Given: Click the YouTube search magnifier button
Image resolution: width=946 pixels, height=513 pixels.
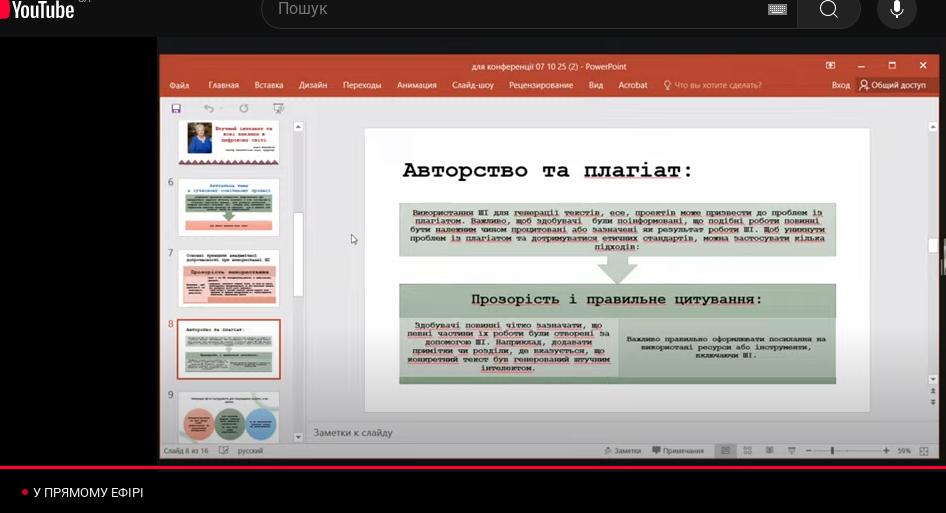Looking at the screenshot, I should (828, 10).
